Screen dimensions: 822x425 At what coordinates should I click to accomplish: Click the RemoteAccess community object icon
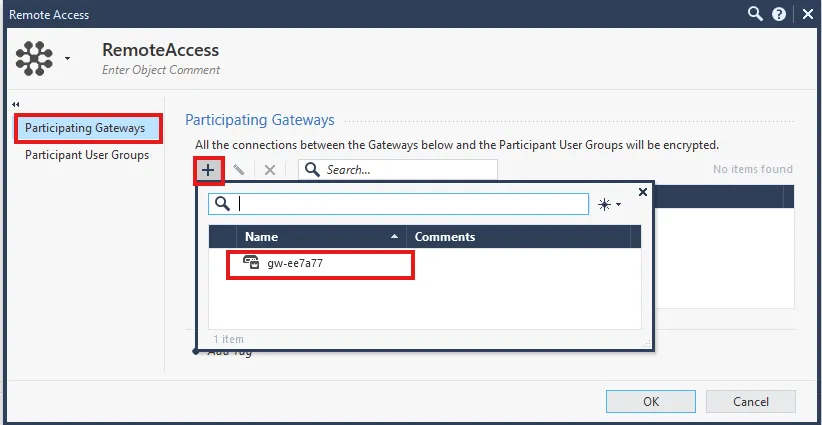34,58
